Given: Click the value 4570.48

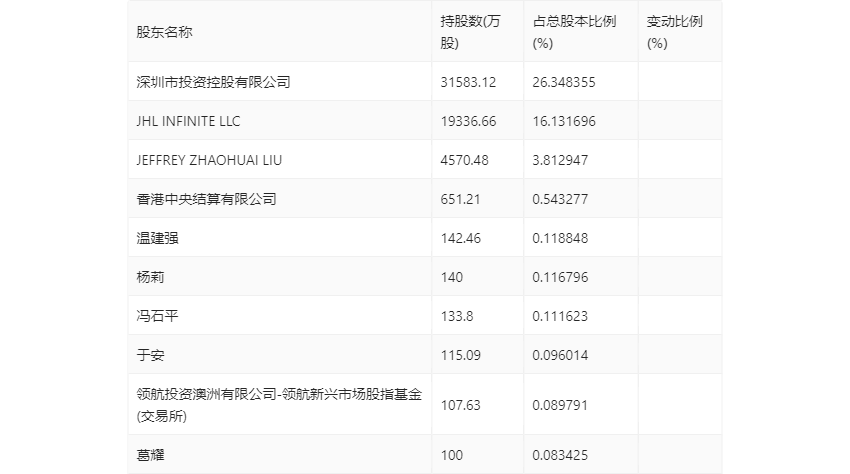Looking at the screenshot, I should click(x=465, y=160).
